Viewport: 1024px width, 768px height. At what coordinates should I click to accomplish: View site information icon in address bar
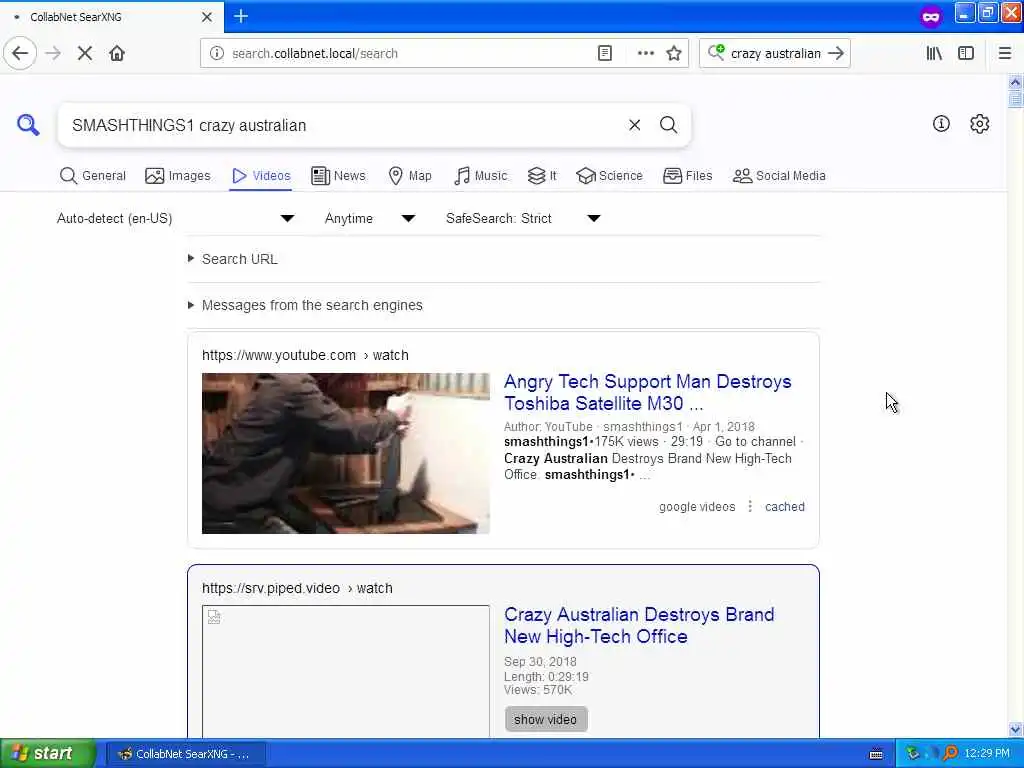[x=217, y=54]
